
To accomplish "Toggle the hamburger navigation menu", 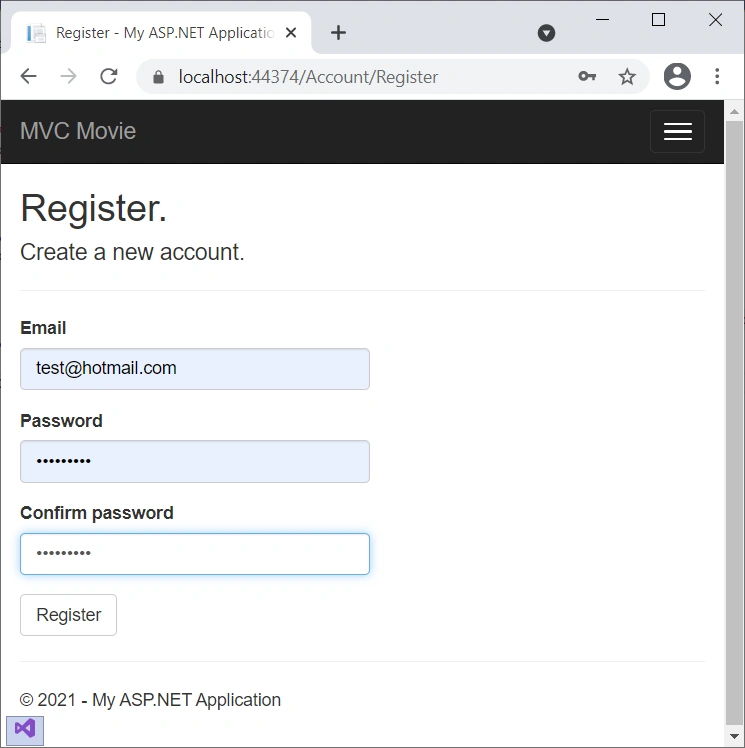I will (x=677, y=131).
